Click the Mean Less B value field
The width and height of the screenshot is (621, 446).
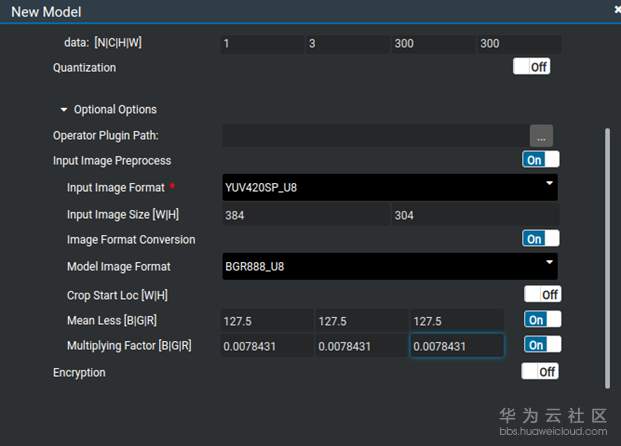(266, 321)
